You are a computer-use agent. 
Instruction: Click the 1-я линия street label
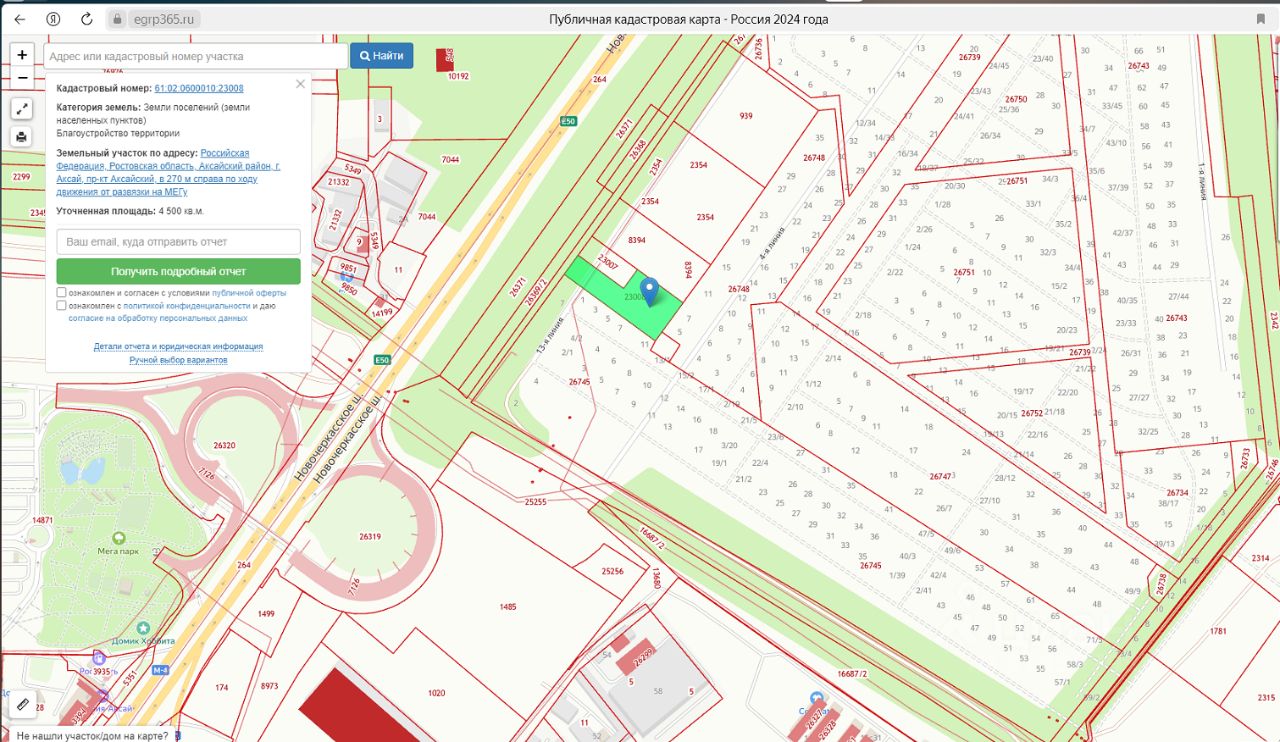click(1201, 182)
